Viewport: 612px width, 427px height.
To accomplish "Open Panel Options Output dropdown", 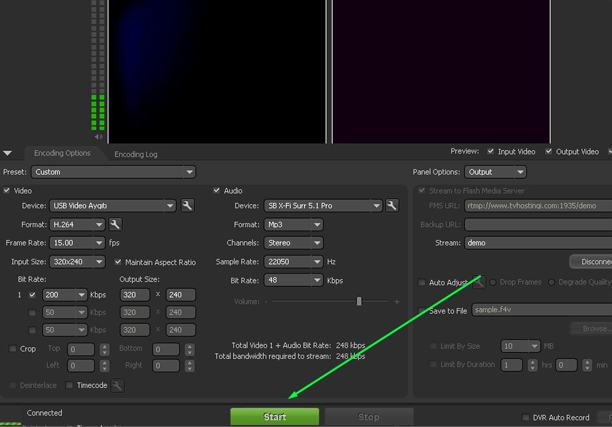I will pyautogui.click(x=495, y=172).
